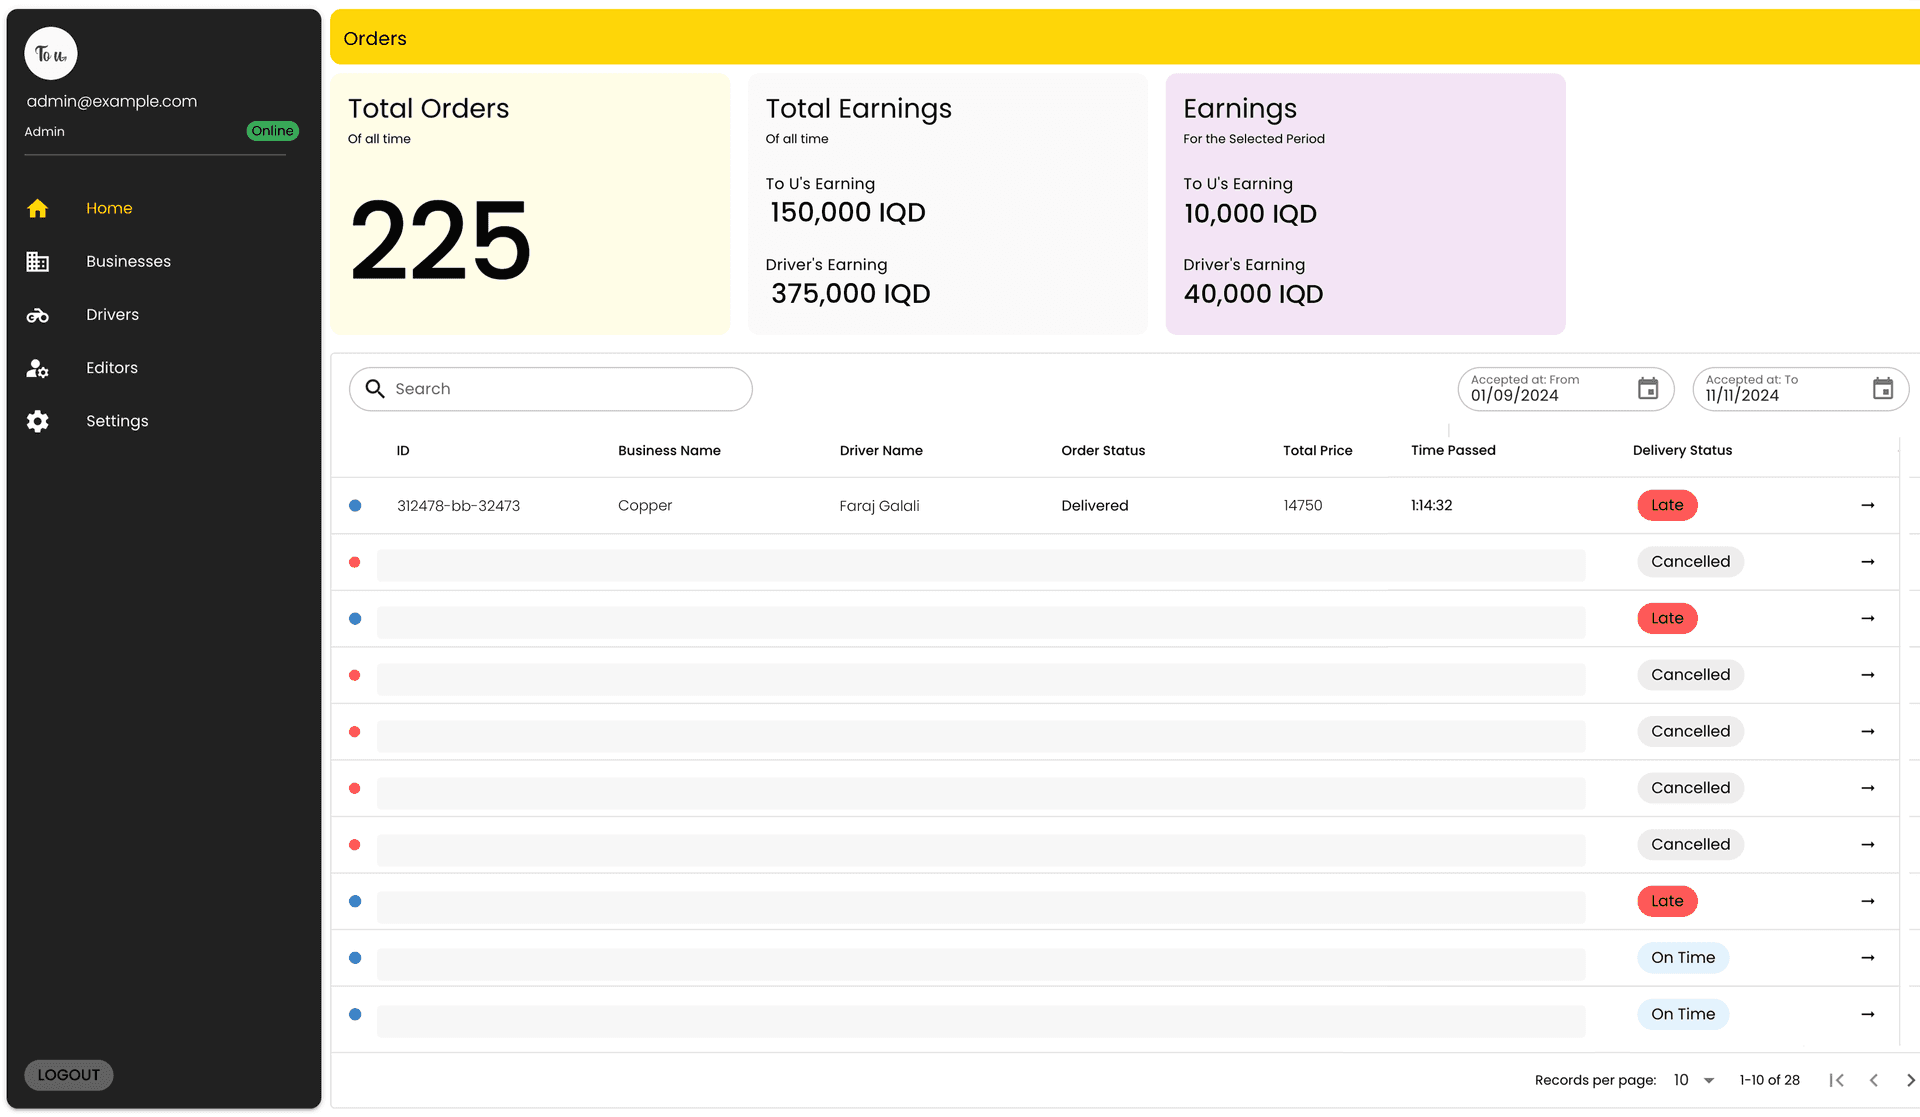Click the Home house icon in sidebar
The height and width of the screenshot is (1117, 1920).
tap(38, 208)
